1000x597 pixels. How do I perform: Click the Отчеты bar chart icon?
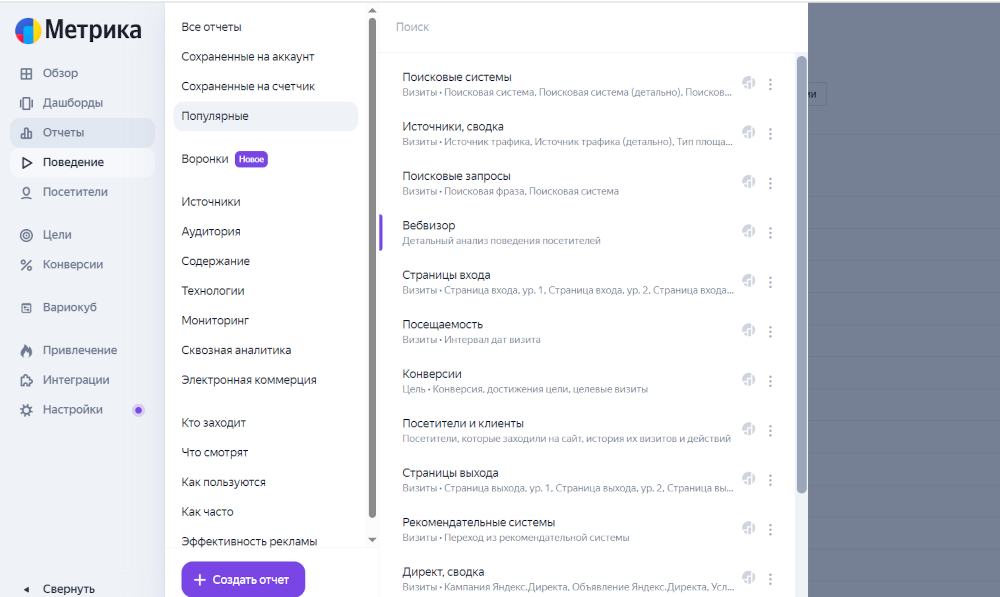tap(26, 133)
